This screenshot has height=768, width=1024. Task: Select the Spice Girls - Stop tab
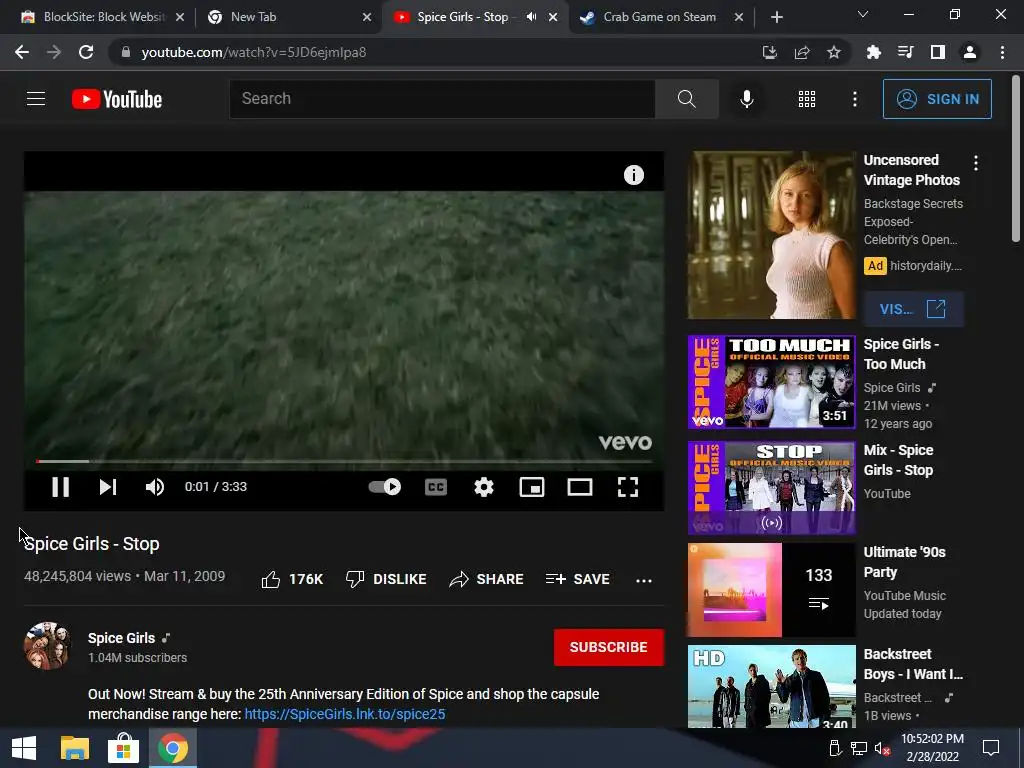click(x=462, y=17)
